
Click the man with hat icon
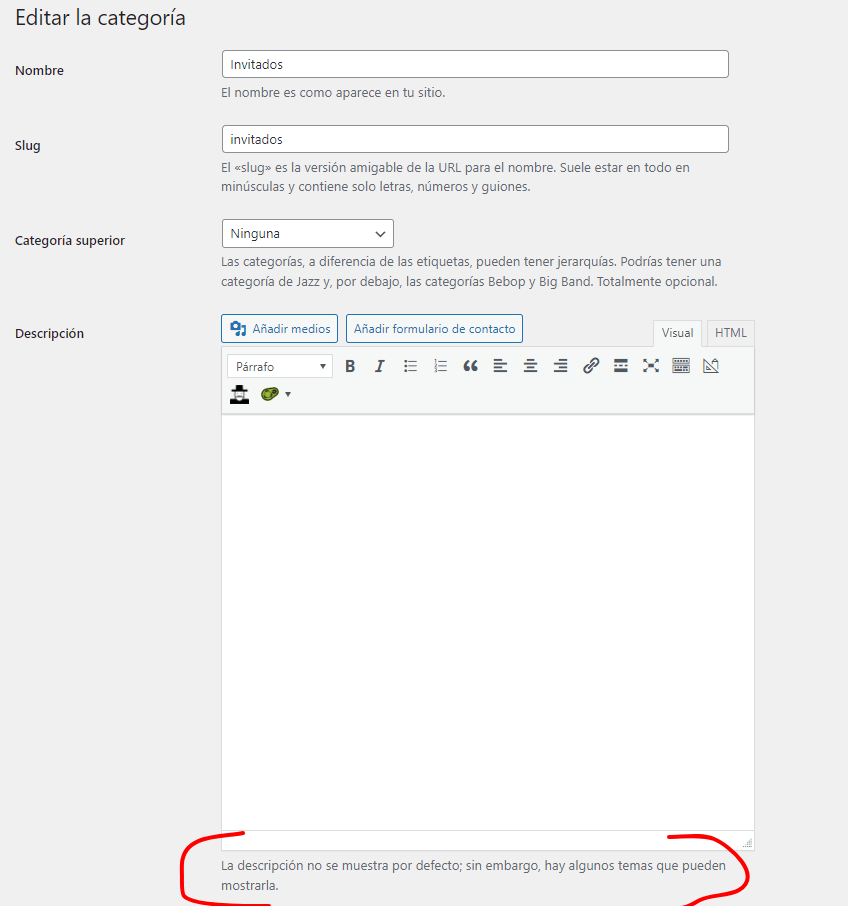[239, 395]
